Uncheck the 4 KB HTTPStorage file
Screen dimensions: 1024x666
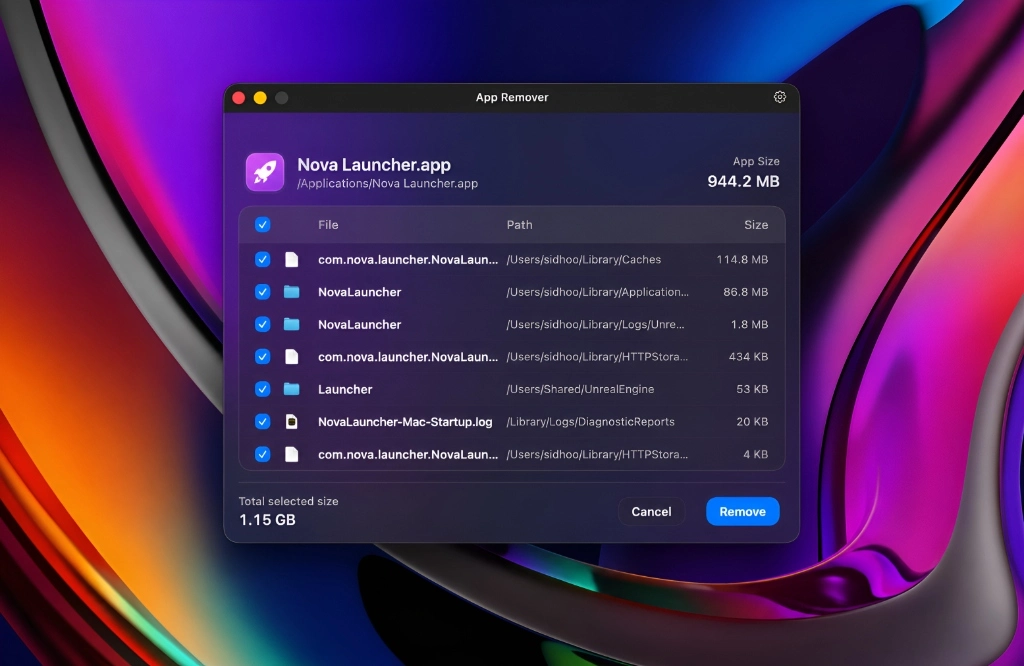pos(263,454)
